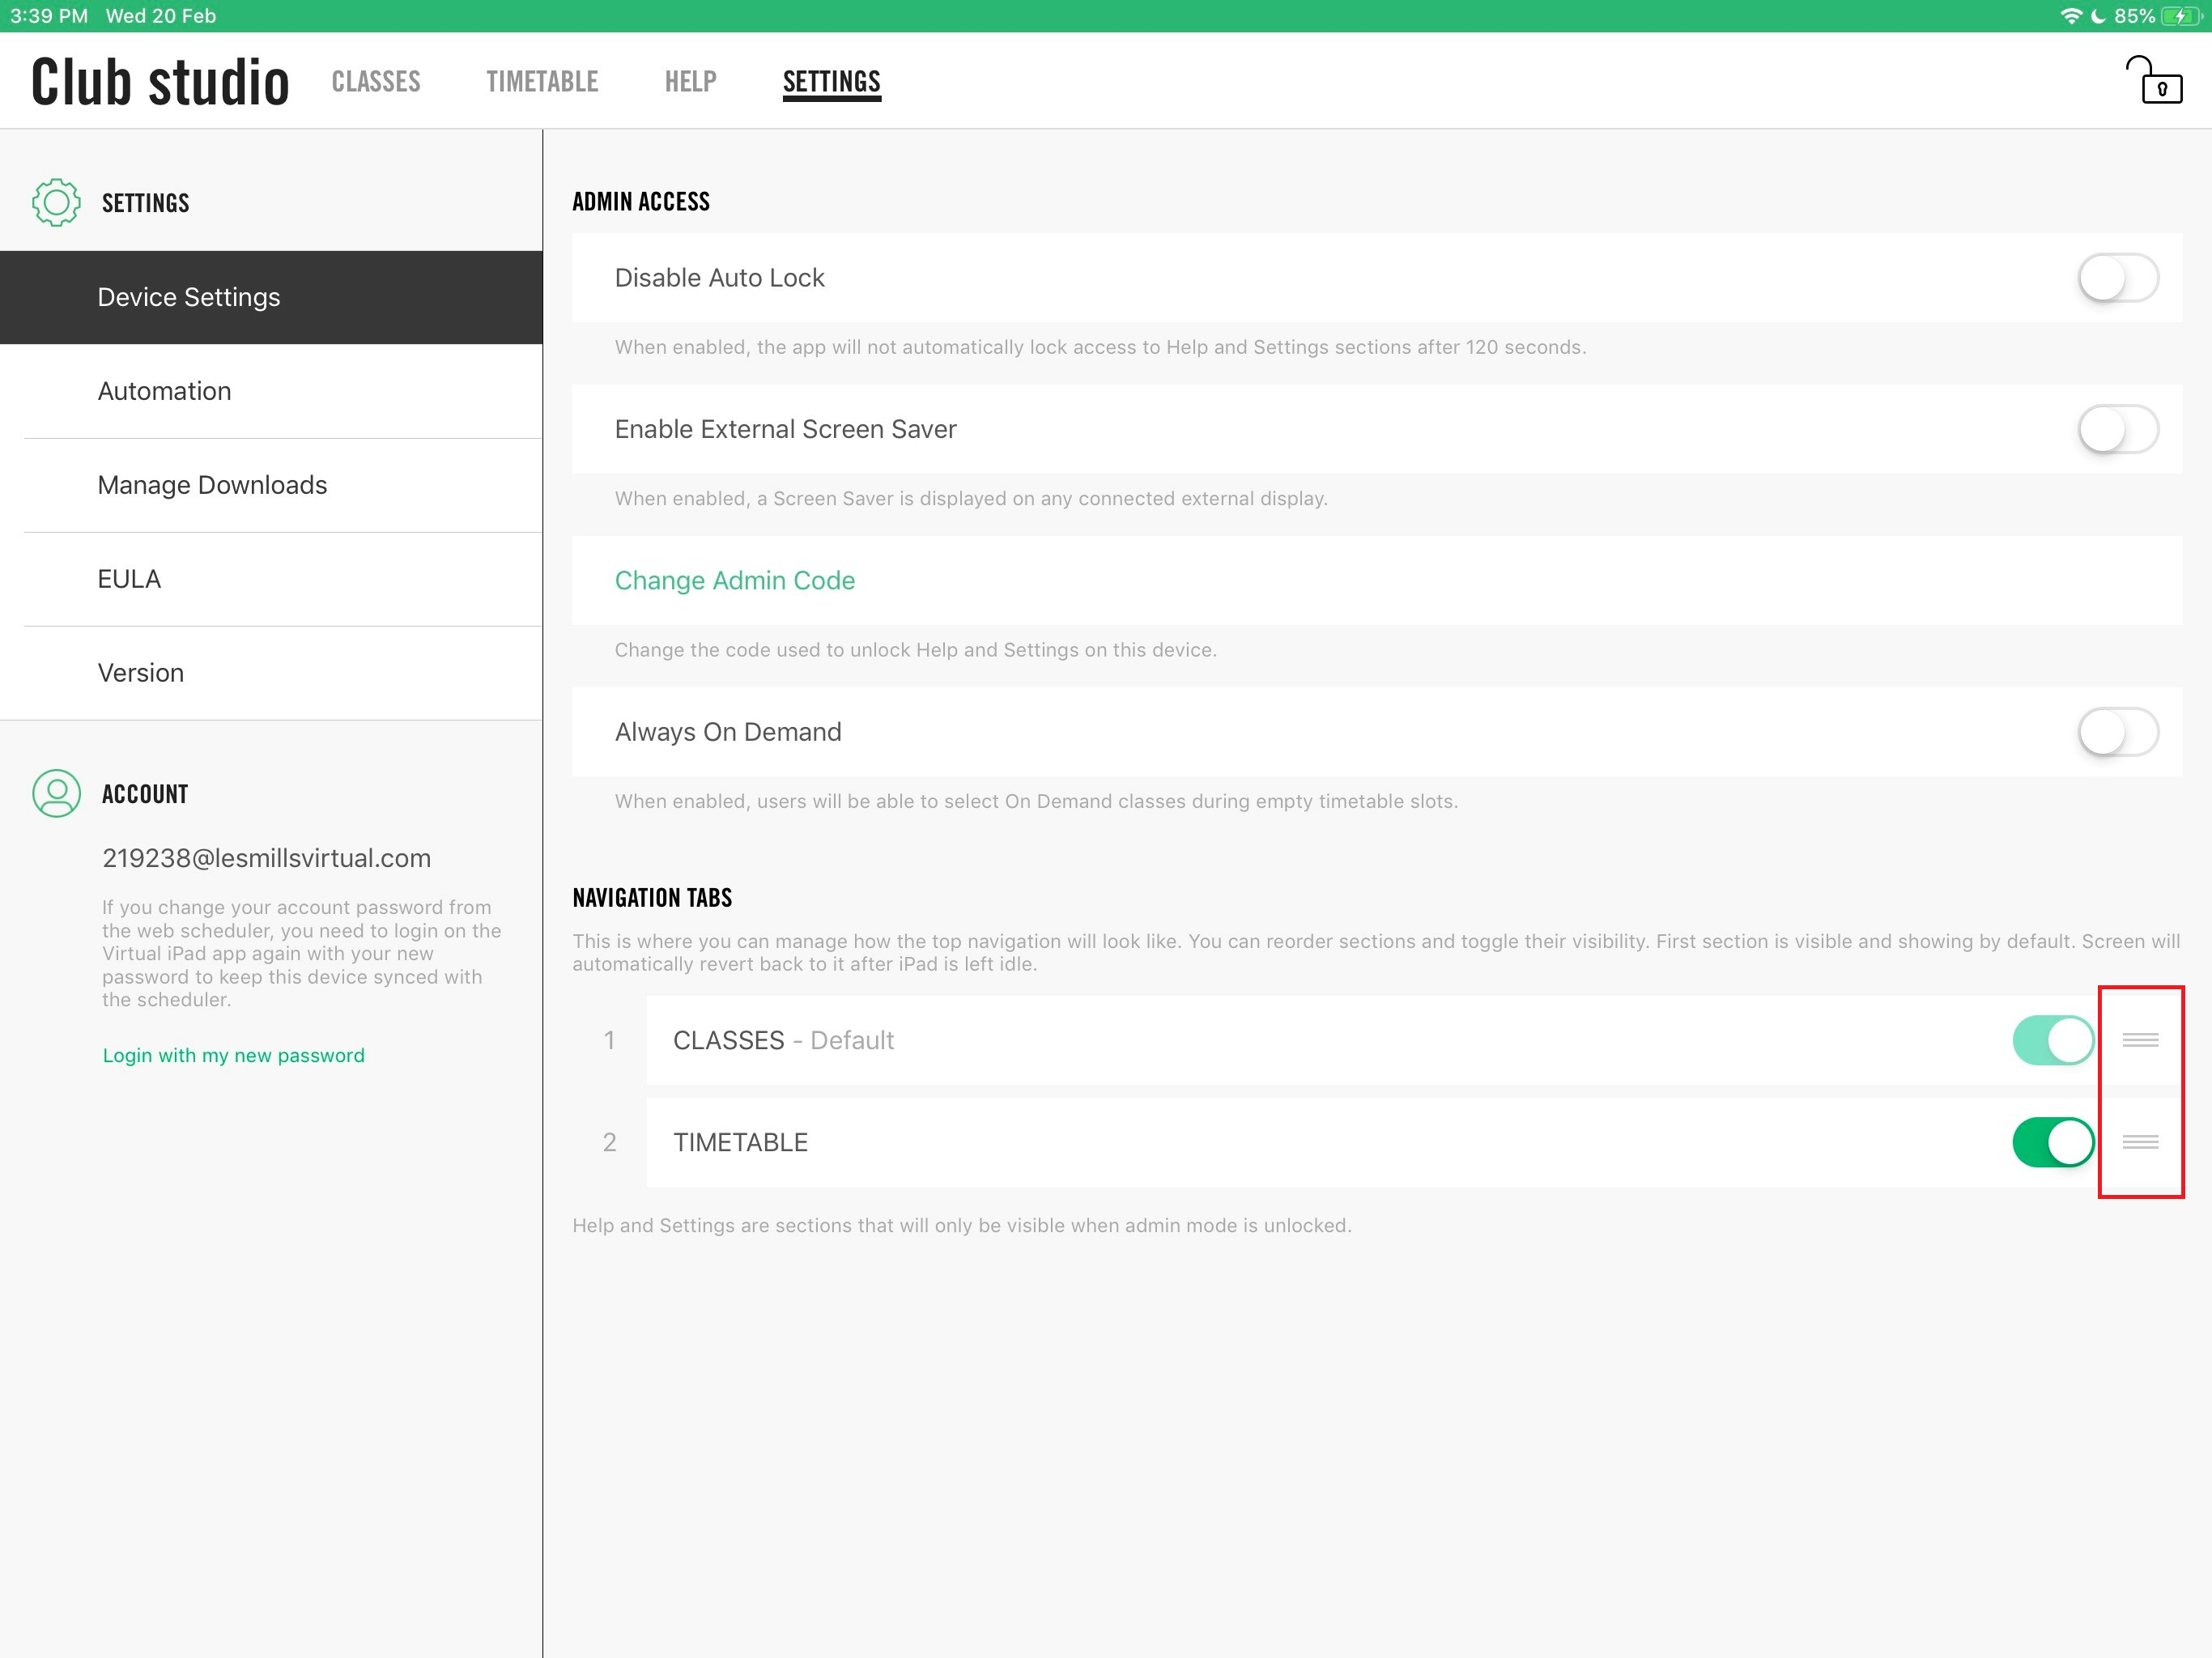The height and width of the screenshot is (1658, 2212).
Task: Click the Settings gear icon
Action: pyautogui.click(x=56, y=203)
